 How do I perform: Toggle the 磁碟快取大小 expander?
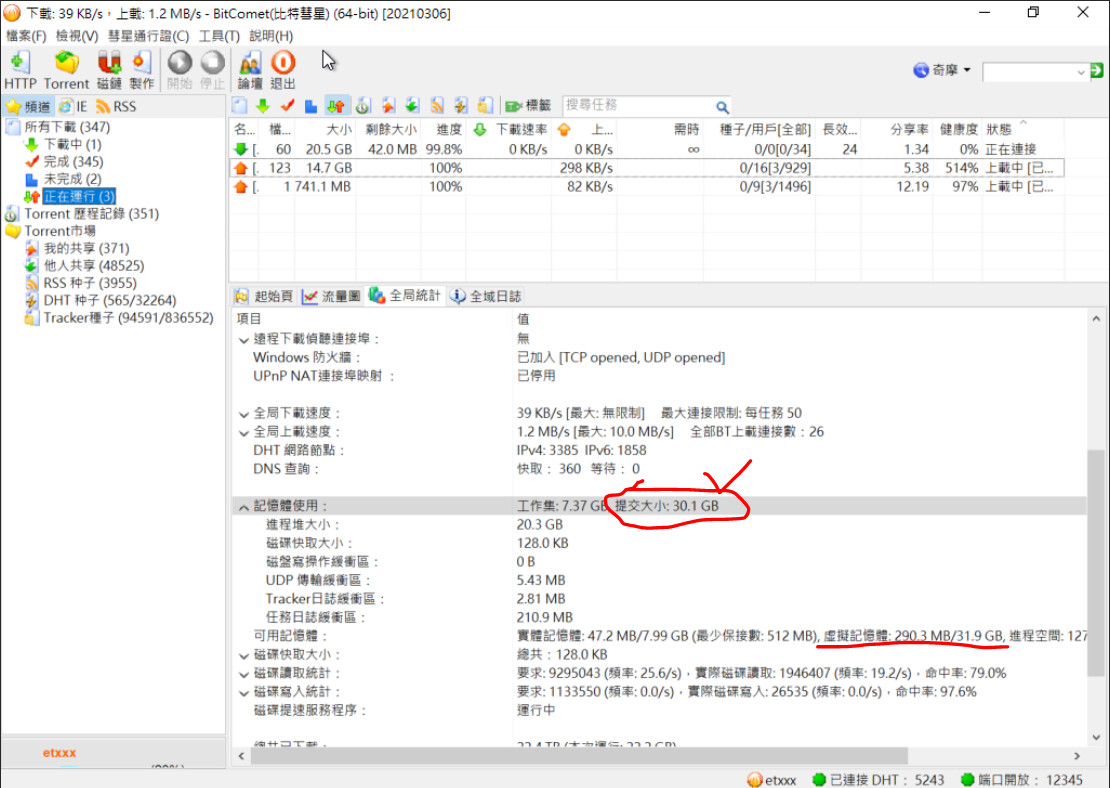coord(244,656)
